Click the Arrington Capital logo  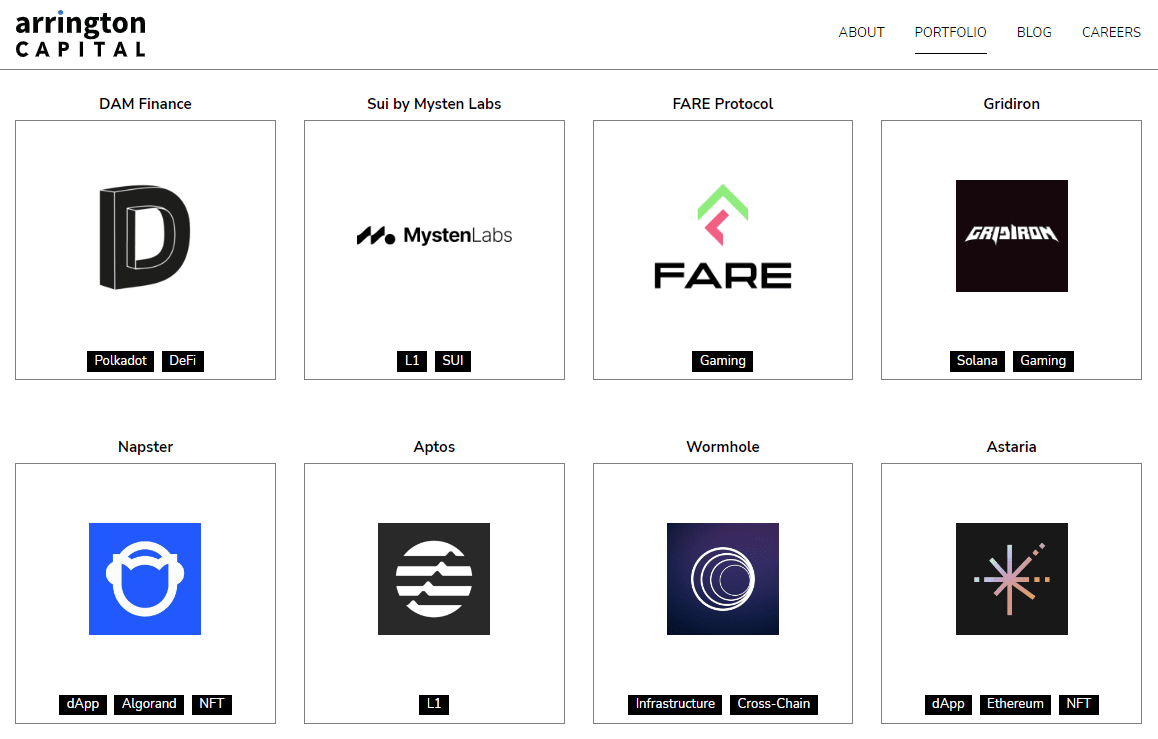(80, 35)
